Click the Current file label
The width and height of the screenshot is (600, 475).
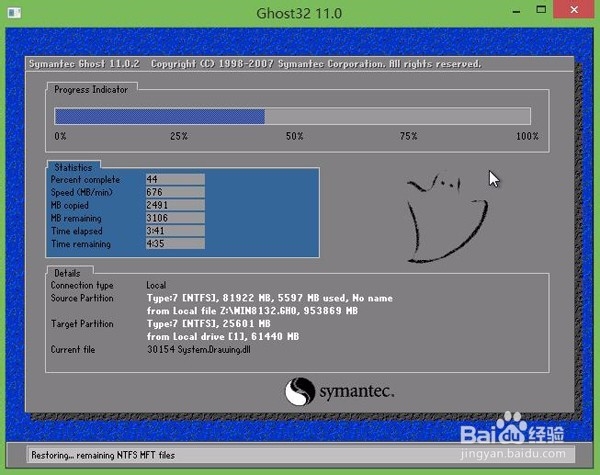point(73,349)
